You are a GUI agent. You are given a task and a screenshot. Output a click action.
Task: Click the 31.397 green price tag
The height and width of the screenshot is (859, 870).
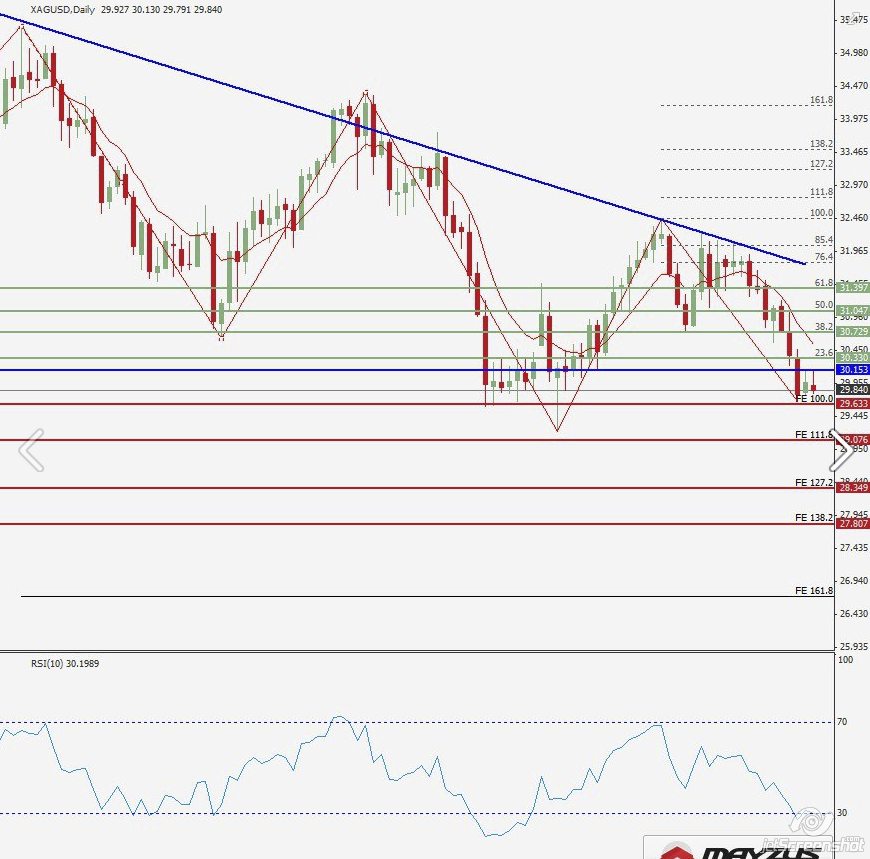click(853, 287)
